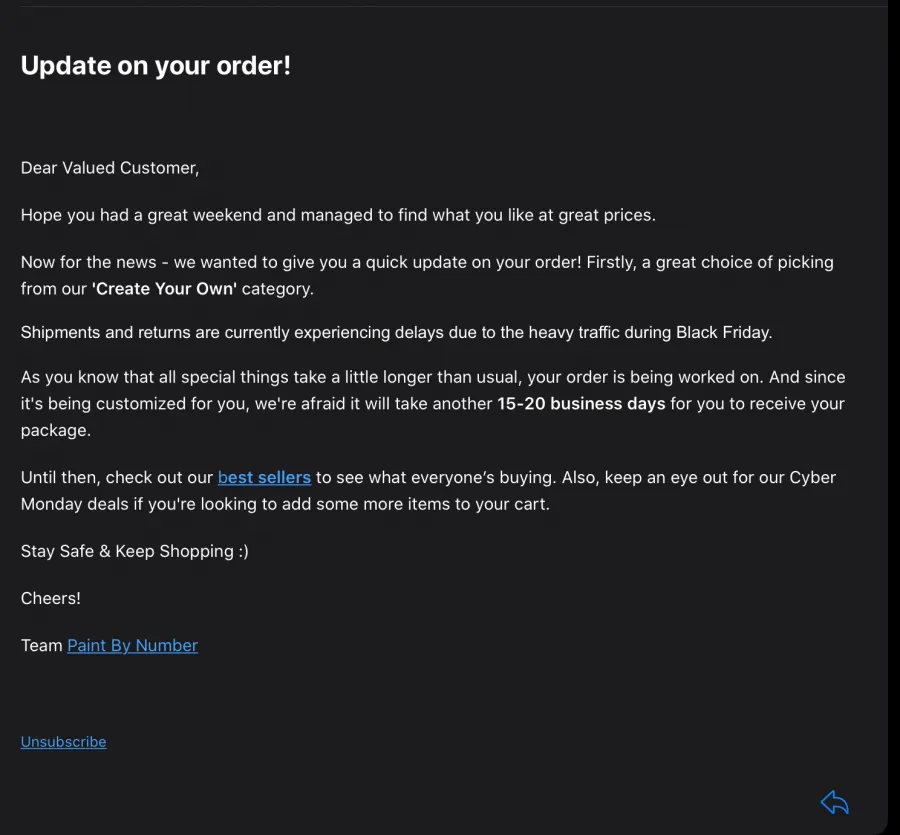Image resolution: width=900 pixels, height=835 pixels.
Task: Open the best sellers link
Action: click(x=264, y=477)
